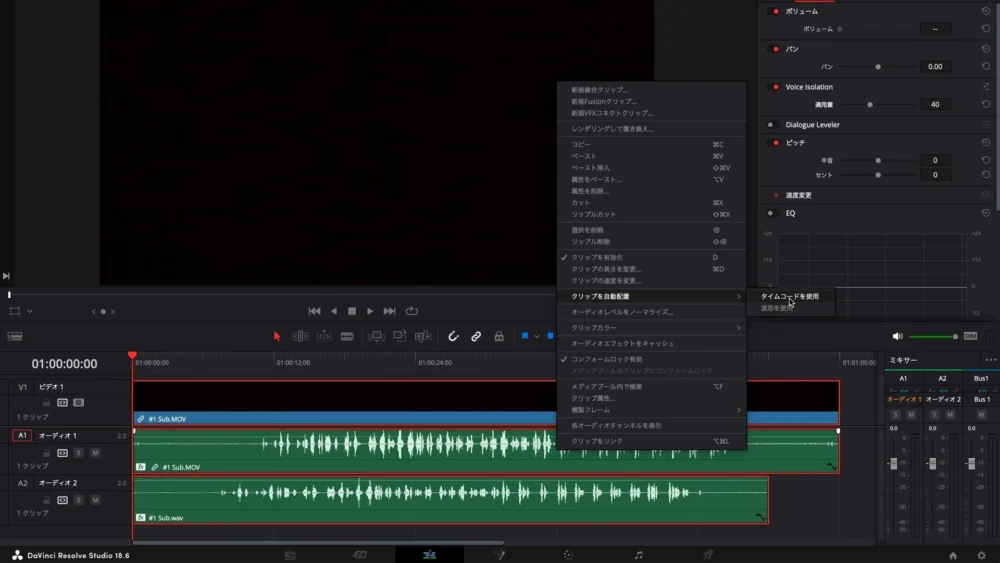Mute the オーディオ 1 track

click(x=95, y=453)
